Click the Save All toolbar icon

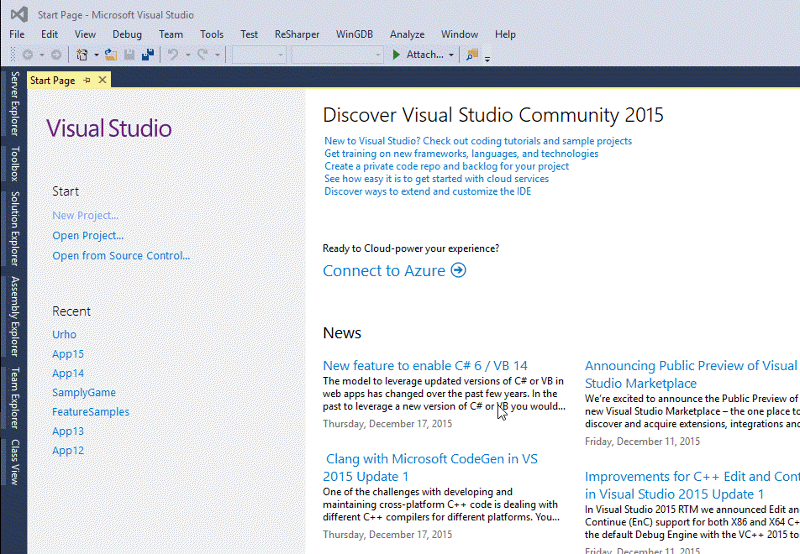pos(147,55)
